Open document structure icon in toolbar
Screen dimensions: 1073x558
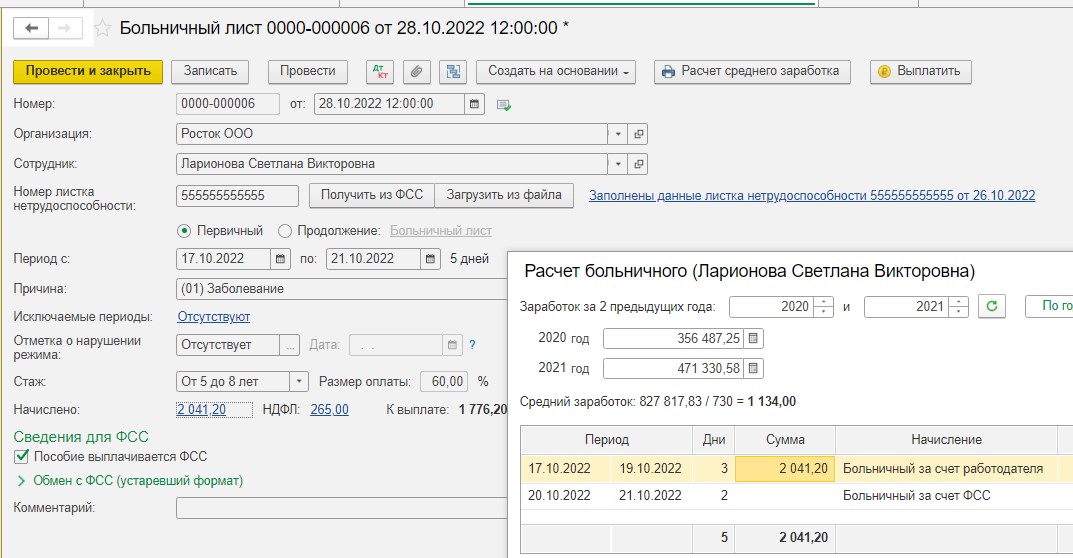452,71
